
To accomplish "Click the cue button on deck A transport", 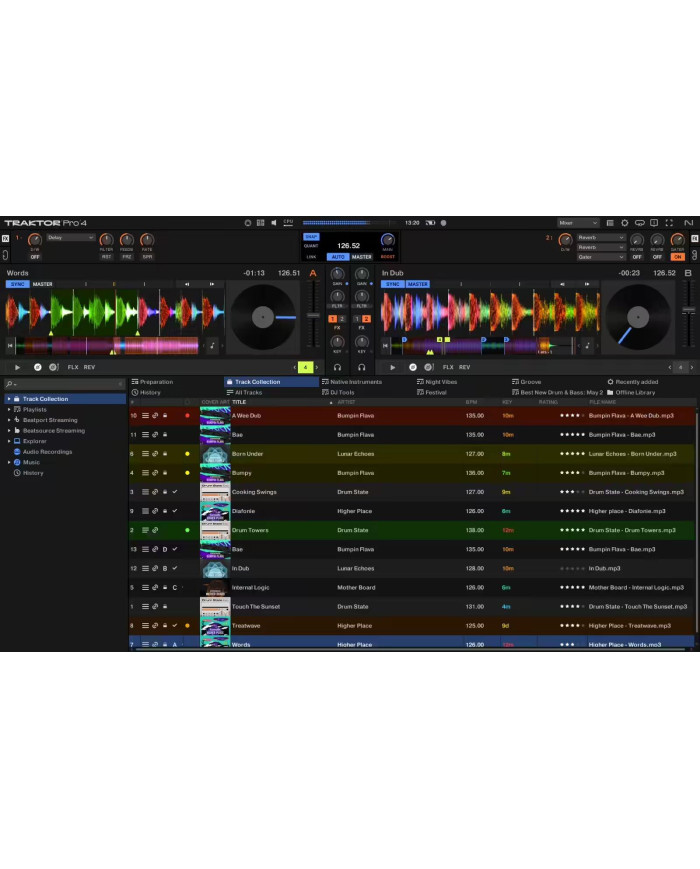I will 37,367.
